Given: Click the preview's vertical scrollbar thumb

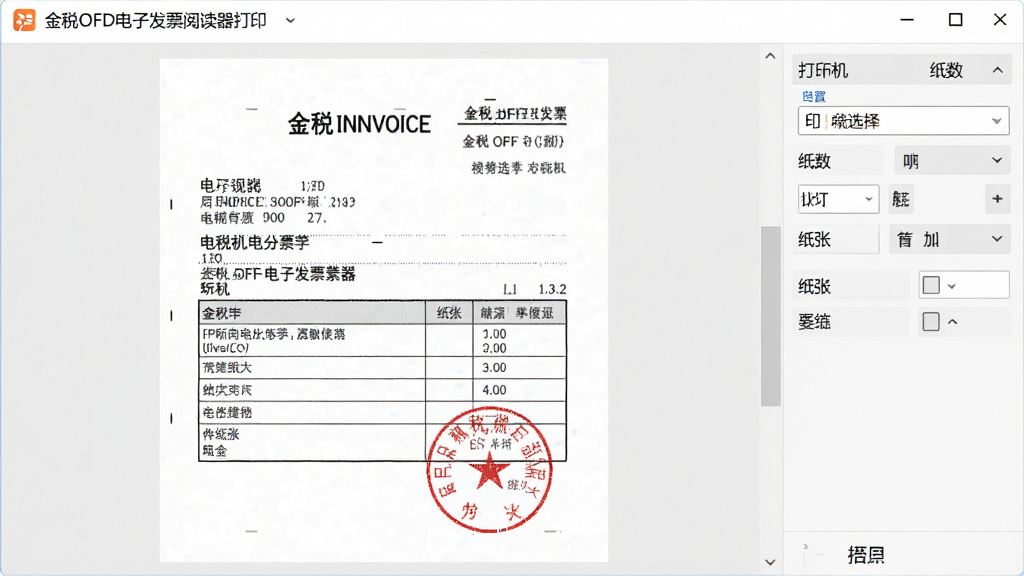Looking at the screenshot, I should click(771, 316).
